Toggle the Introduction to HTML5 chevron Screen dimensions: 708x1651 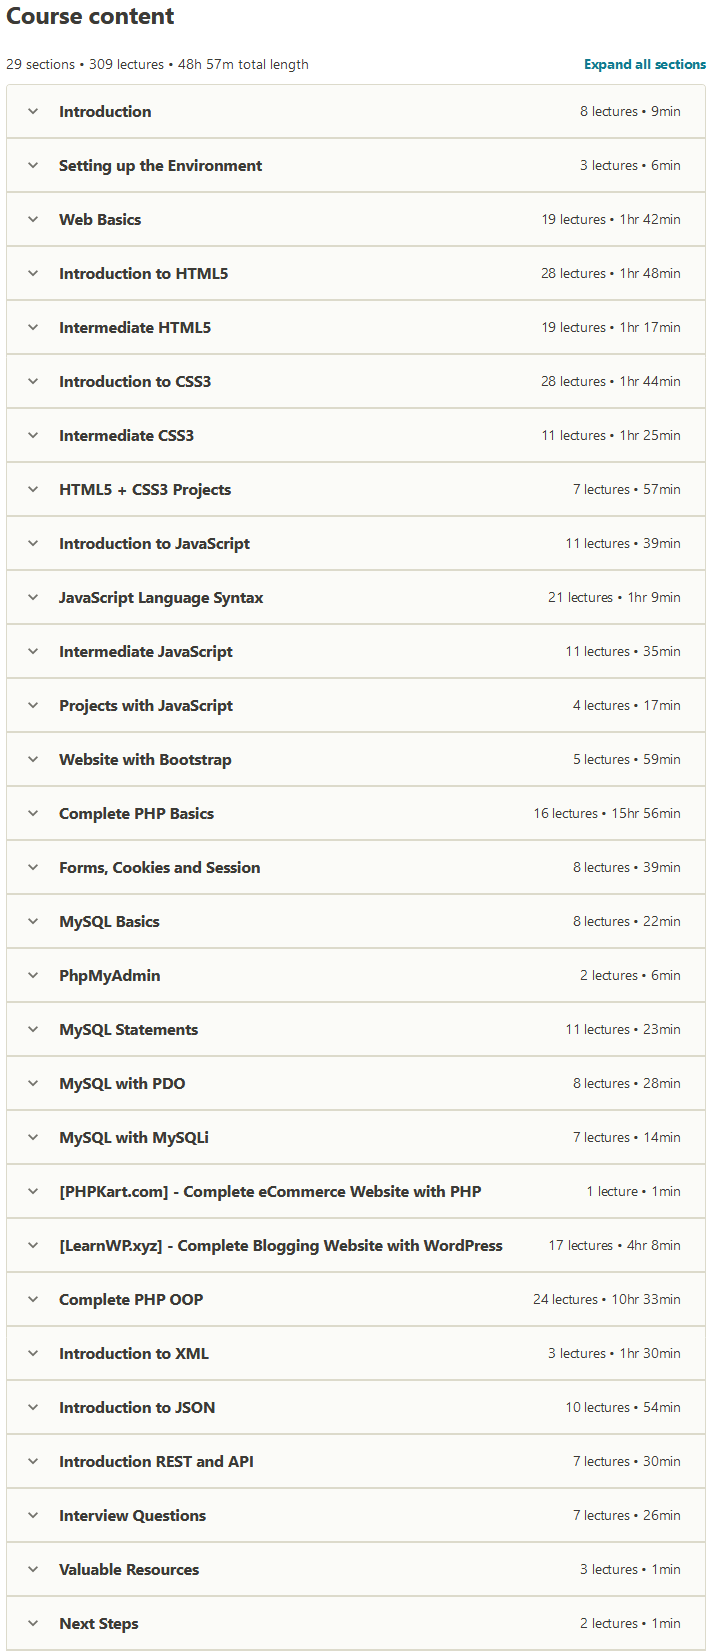point(33,274)
